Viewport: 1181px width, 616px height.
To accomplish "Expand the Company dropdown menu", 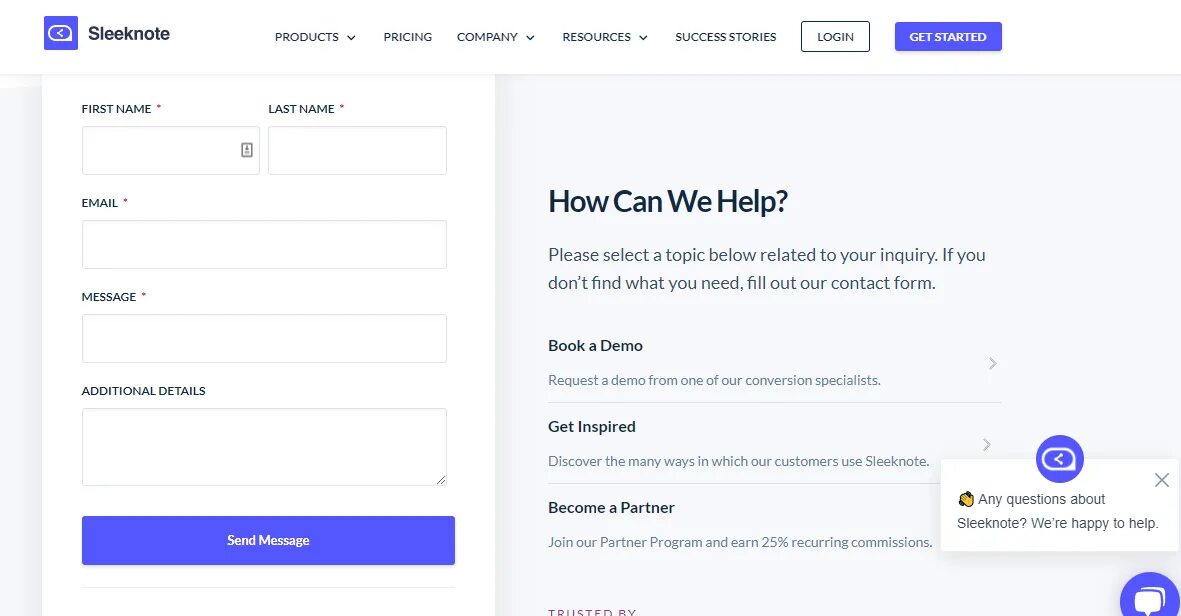I will pos(496,37).
